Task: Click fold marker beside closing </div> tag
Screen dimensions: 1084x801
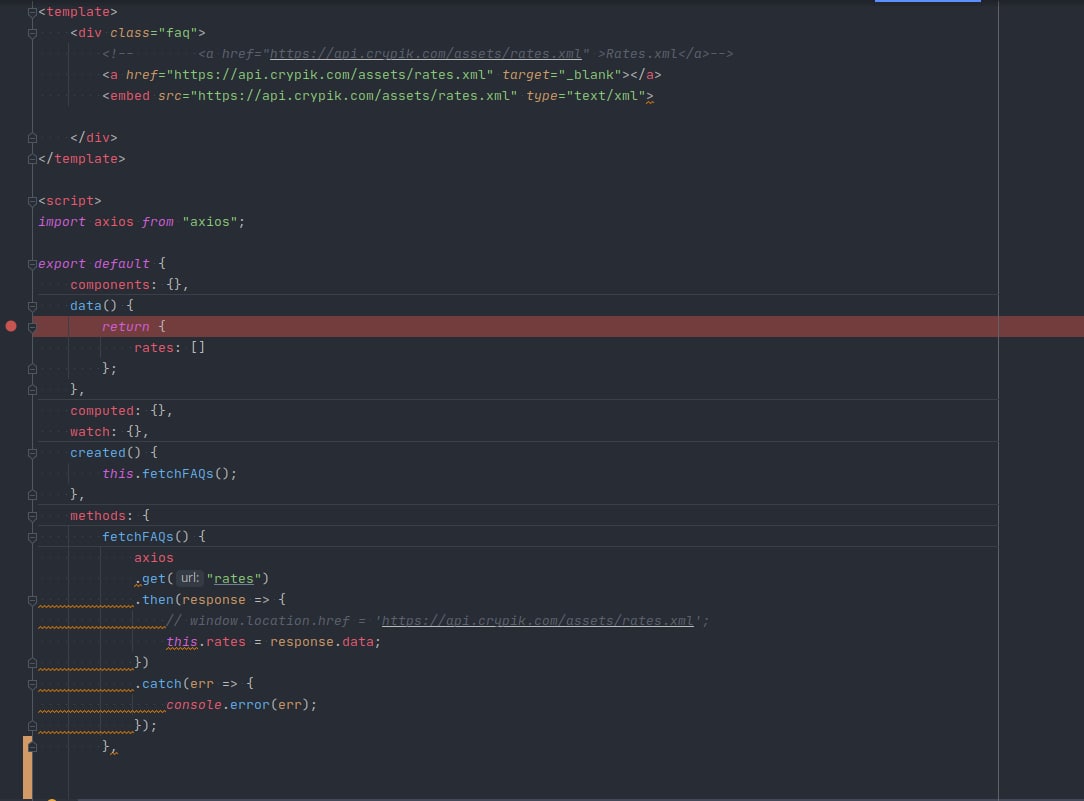Action: (32, 138)
